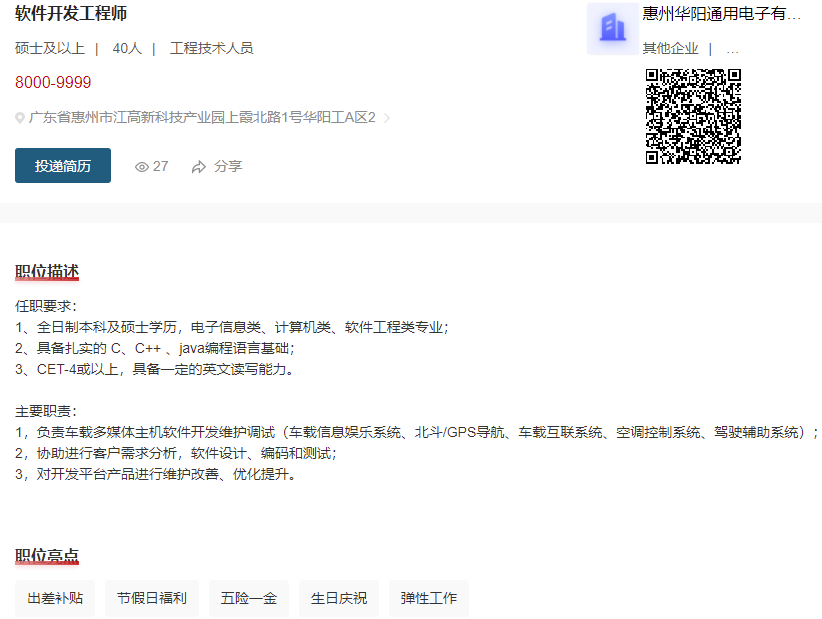Click the 其他企业 company type text

(670, 49)
